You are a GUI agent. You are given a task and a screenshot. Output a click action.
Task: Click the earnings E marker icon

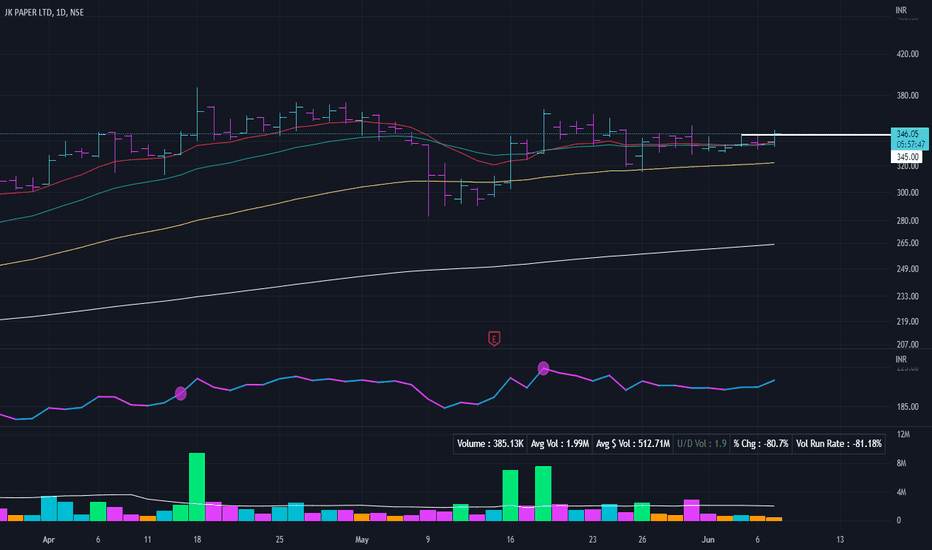click(x=494, y=339)
